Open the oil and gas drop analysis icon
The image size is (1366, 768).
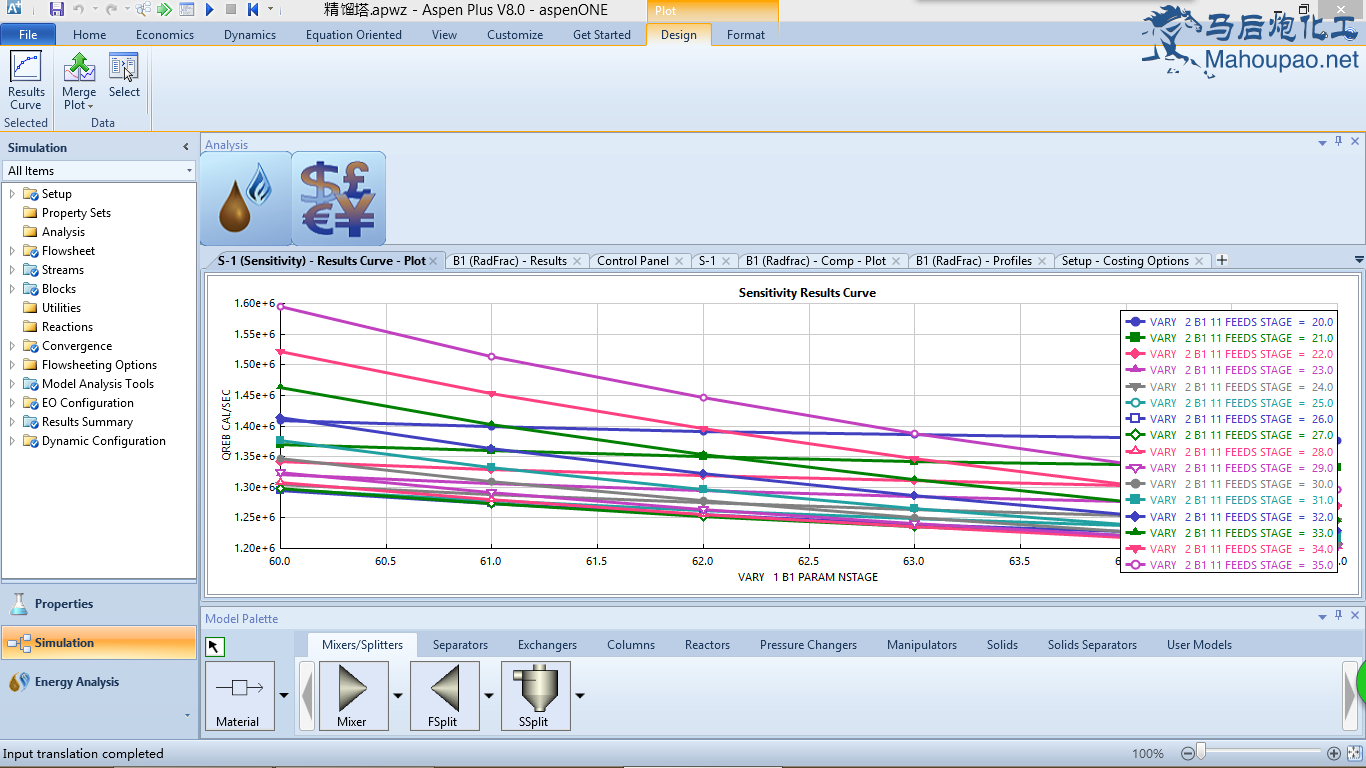(x=246, y=198)
